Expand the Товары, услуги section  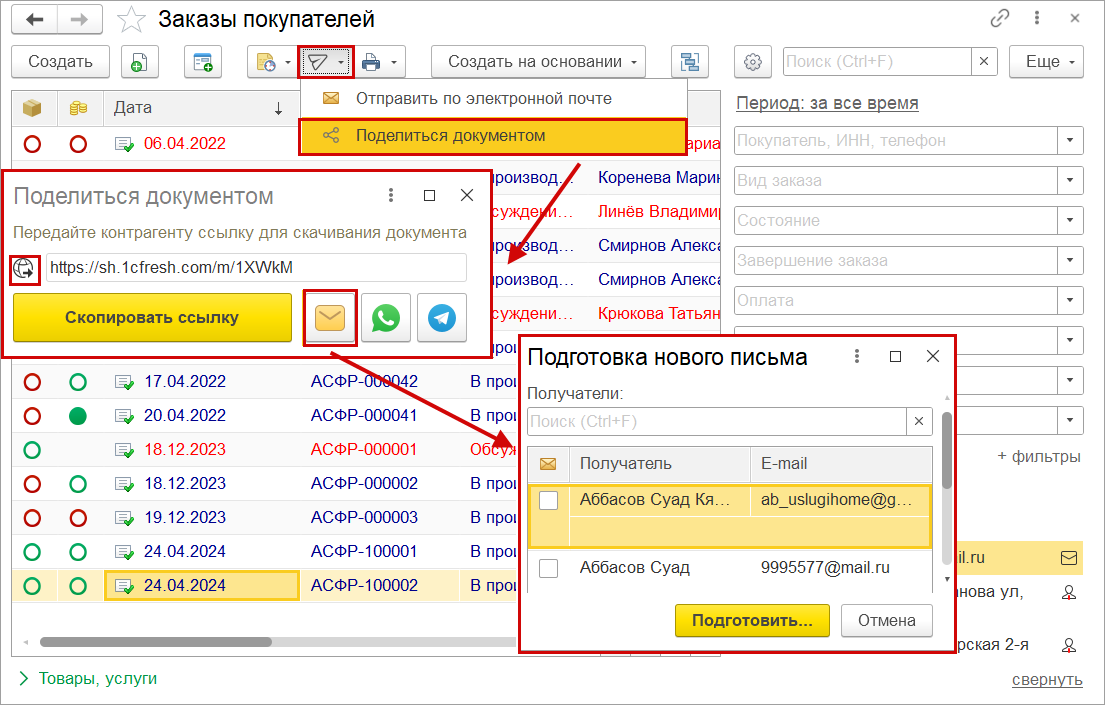88,678
